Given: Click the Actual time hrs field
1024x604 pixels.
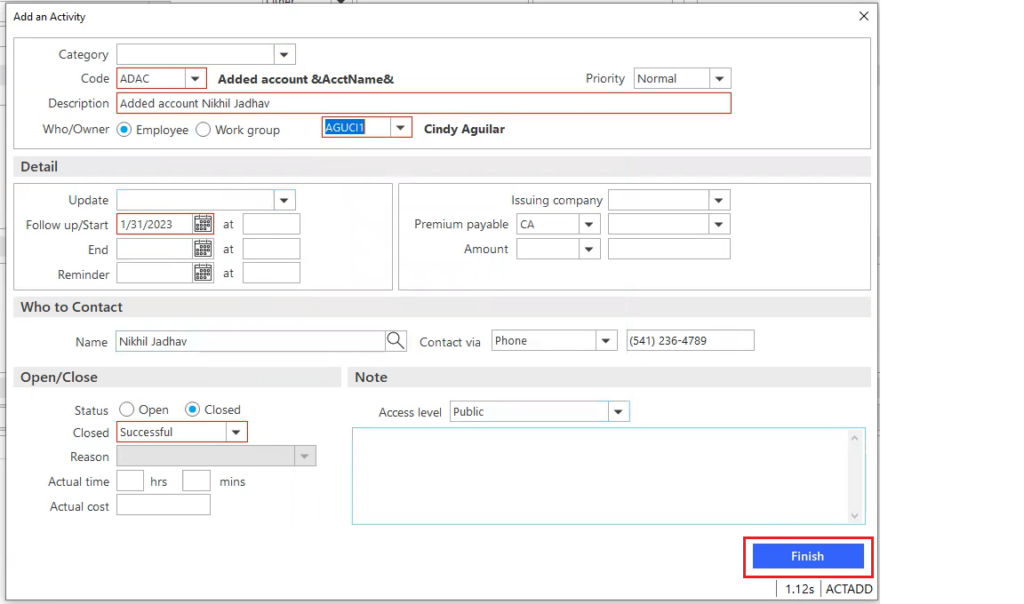Looking at the screenshot, I should point(130,481).
